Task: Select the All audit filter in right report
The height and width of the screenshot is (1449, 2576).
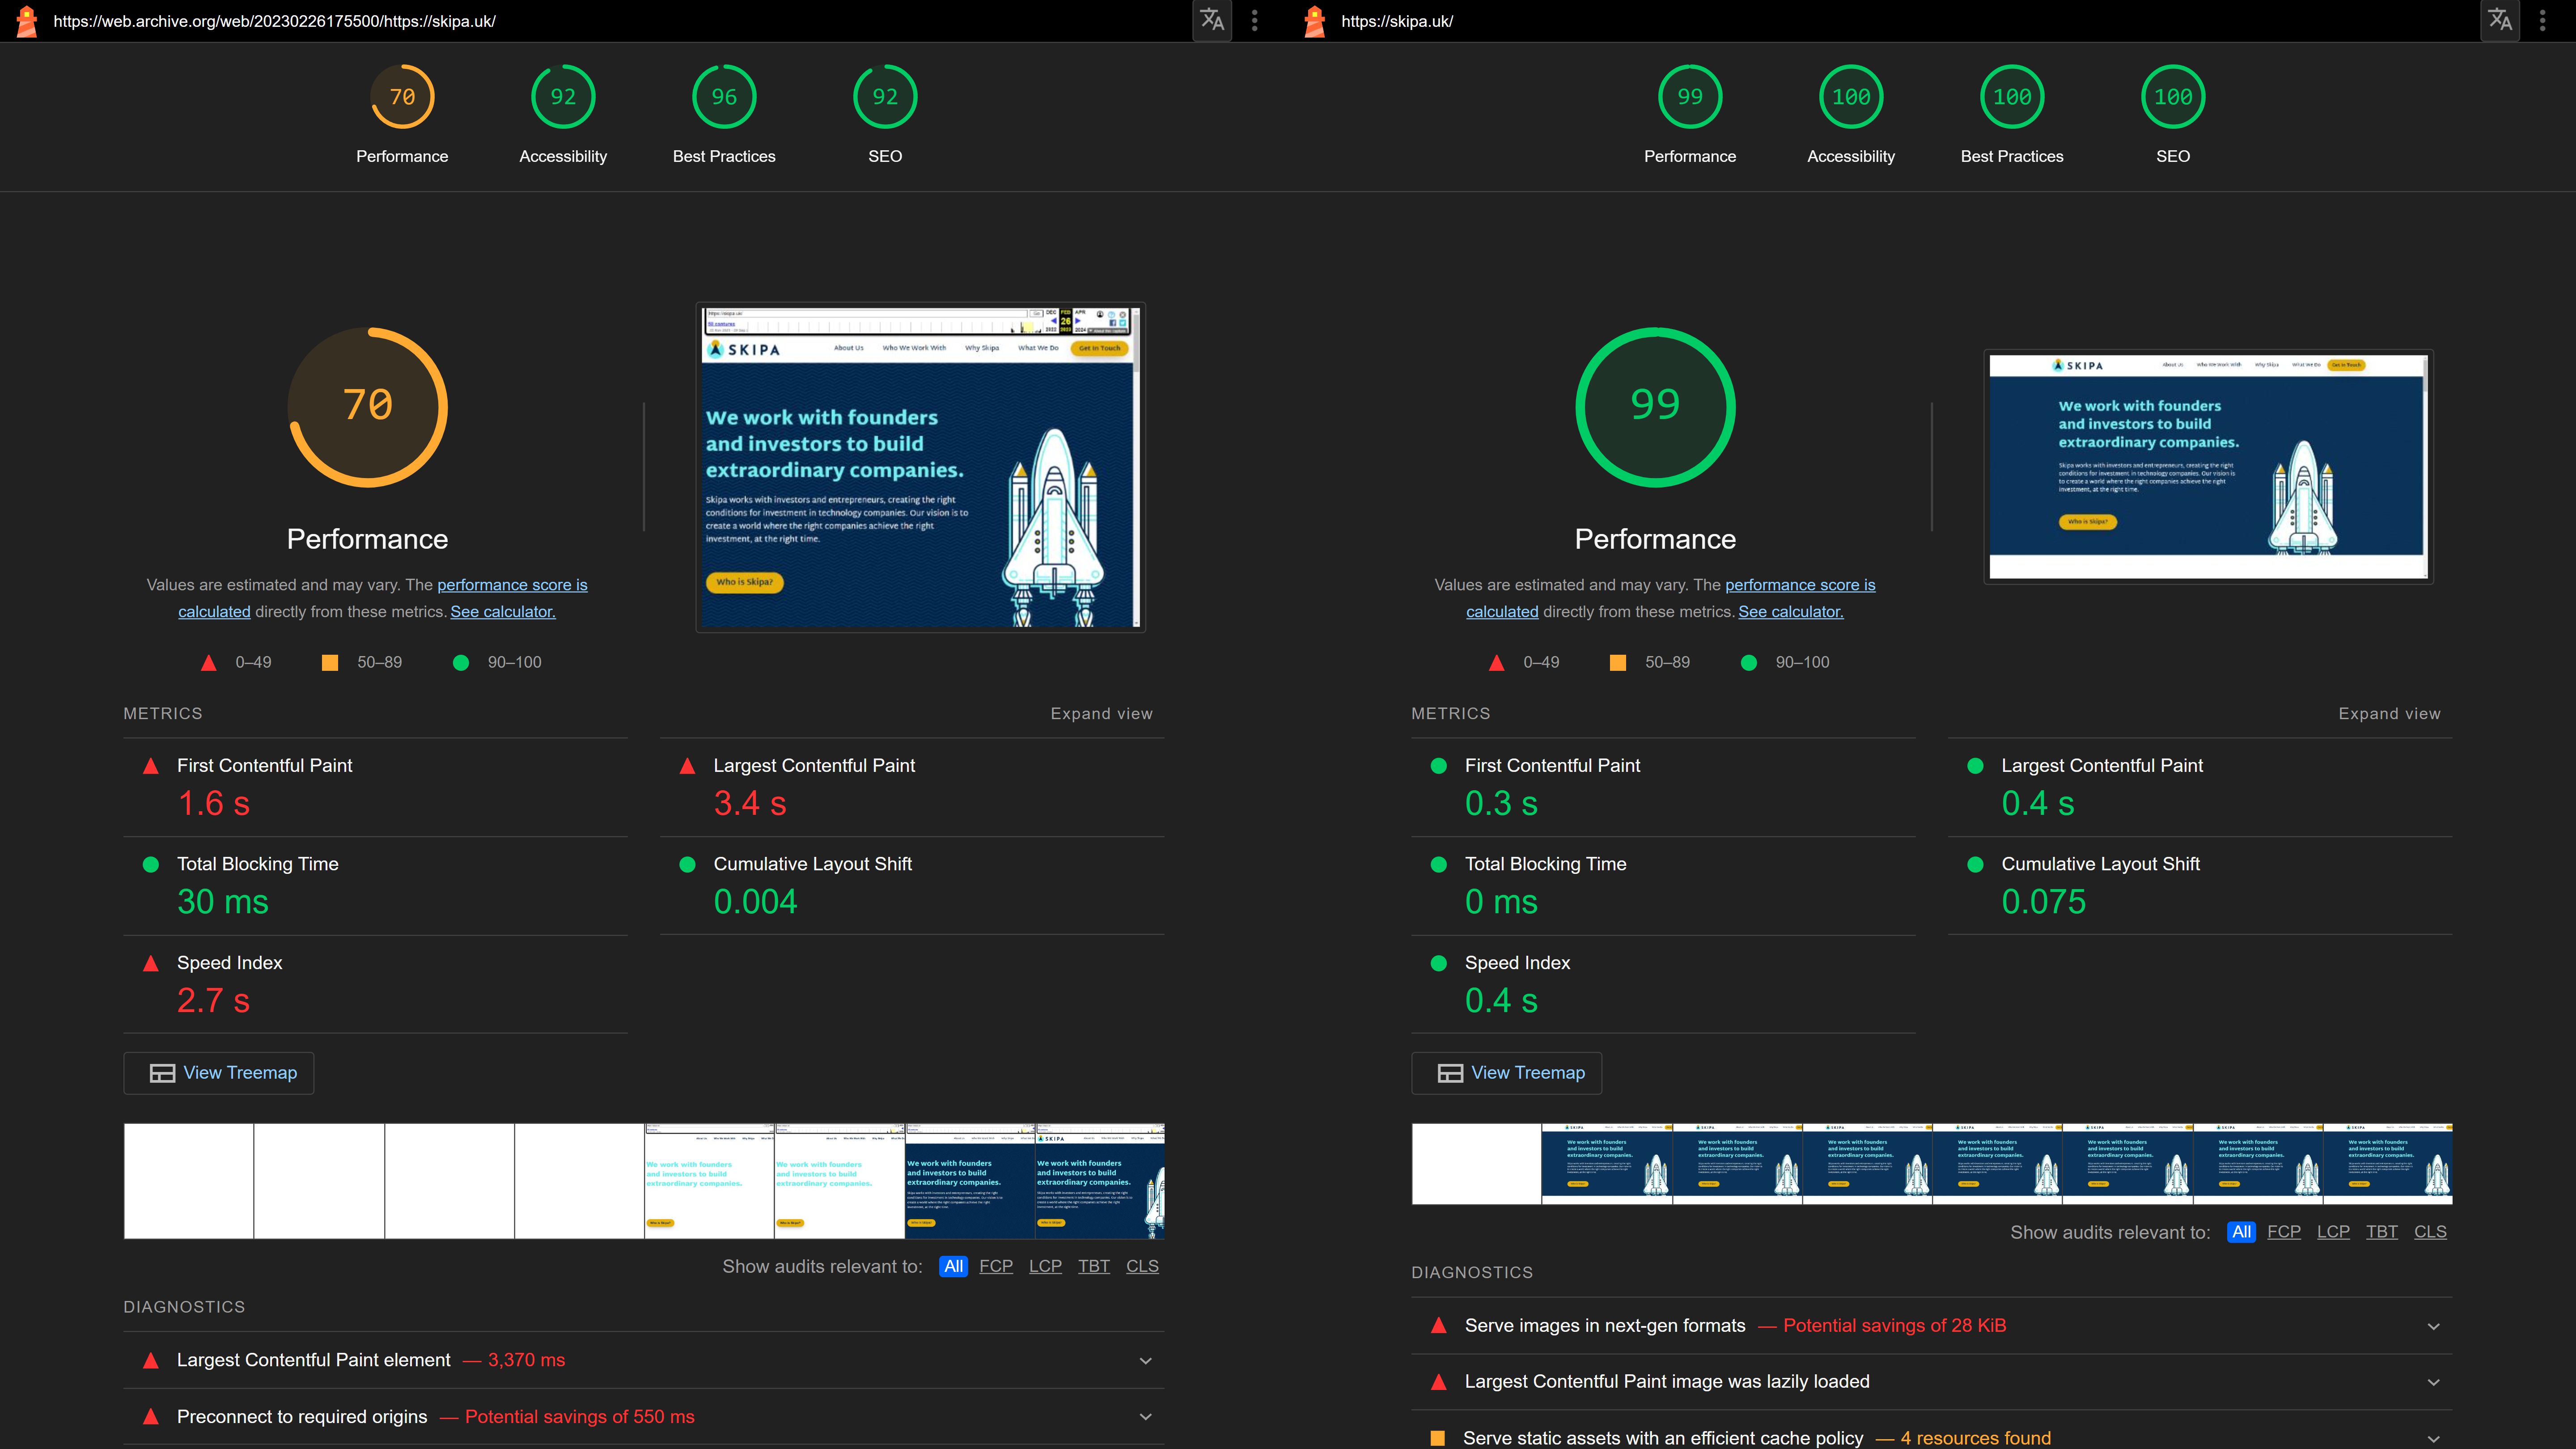Action: point(2241,1232)
